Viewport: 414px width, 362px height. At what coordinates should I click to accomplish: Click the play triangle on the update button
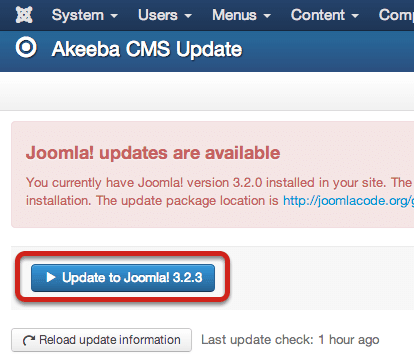(51, 277)
